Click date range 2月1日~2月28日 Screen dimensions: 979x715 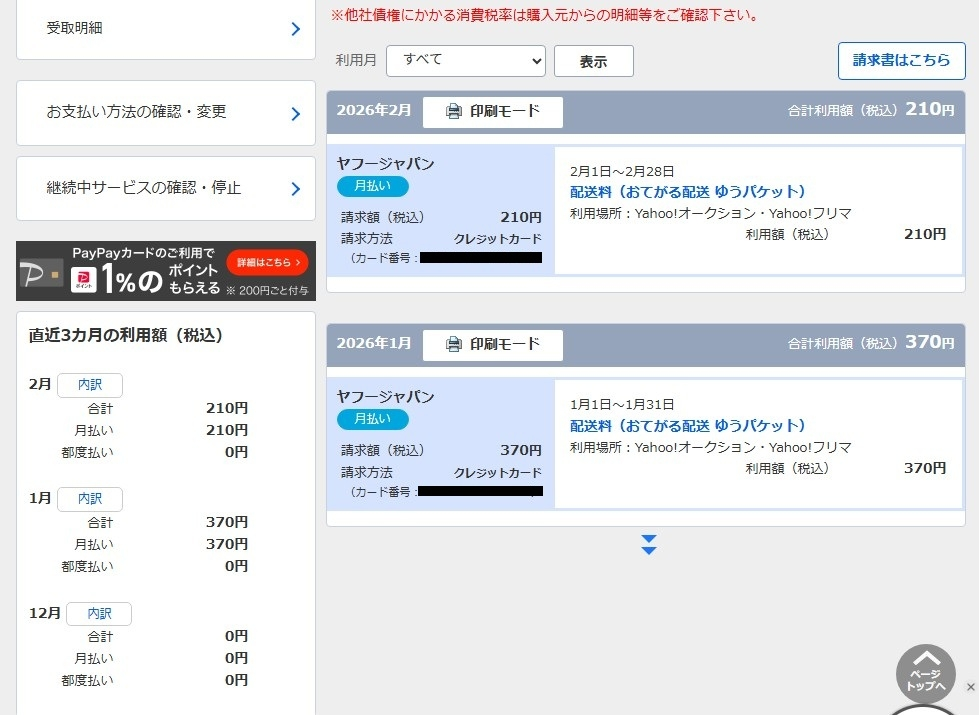click(x=622, y=171)
